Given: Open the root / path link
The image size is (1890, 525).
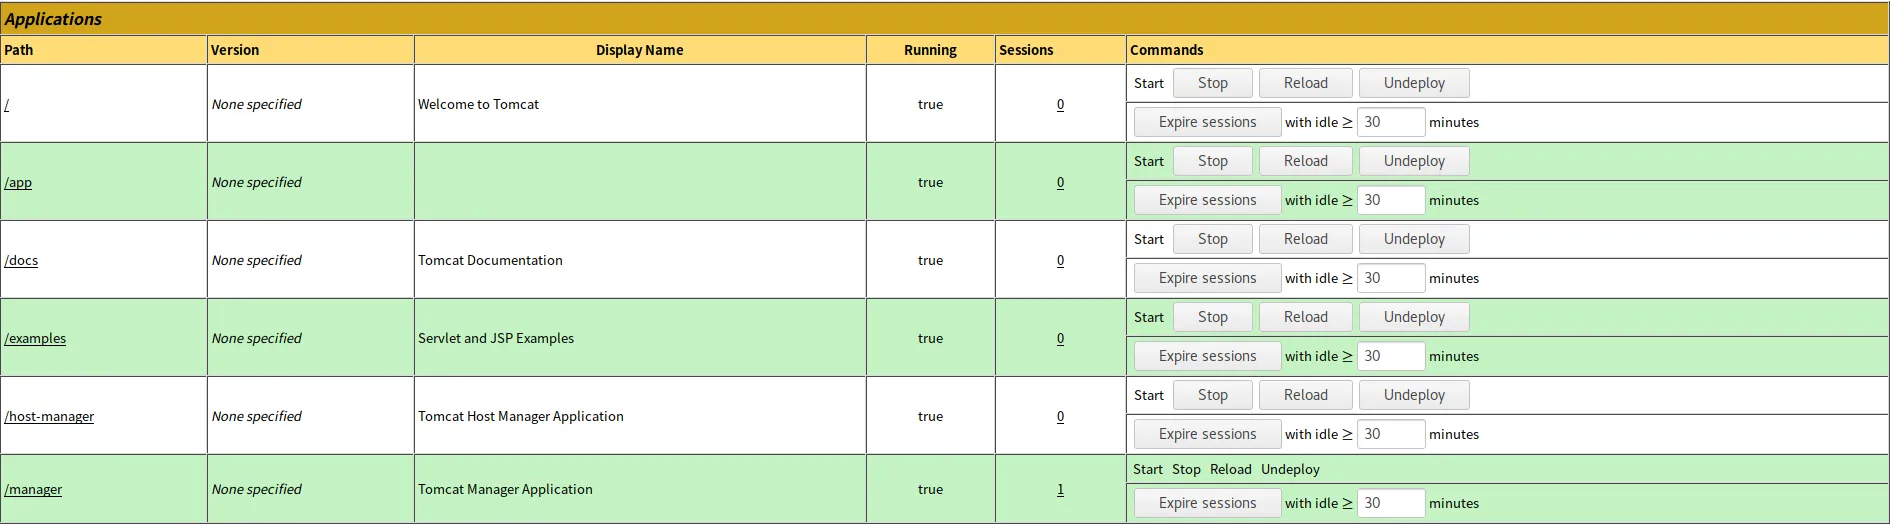Looking at the screenshot, I should coord(7,104).
